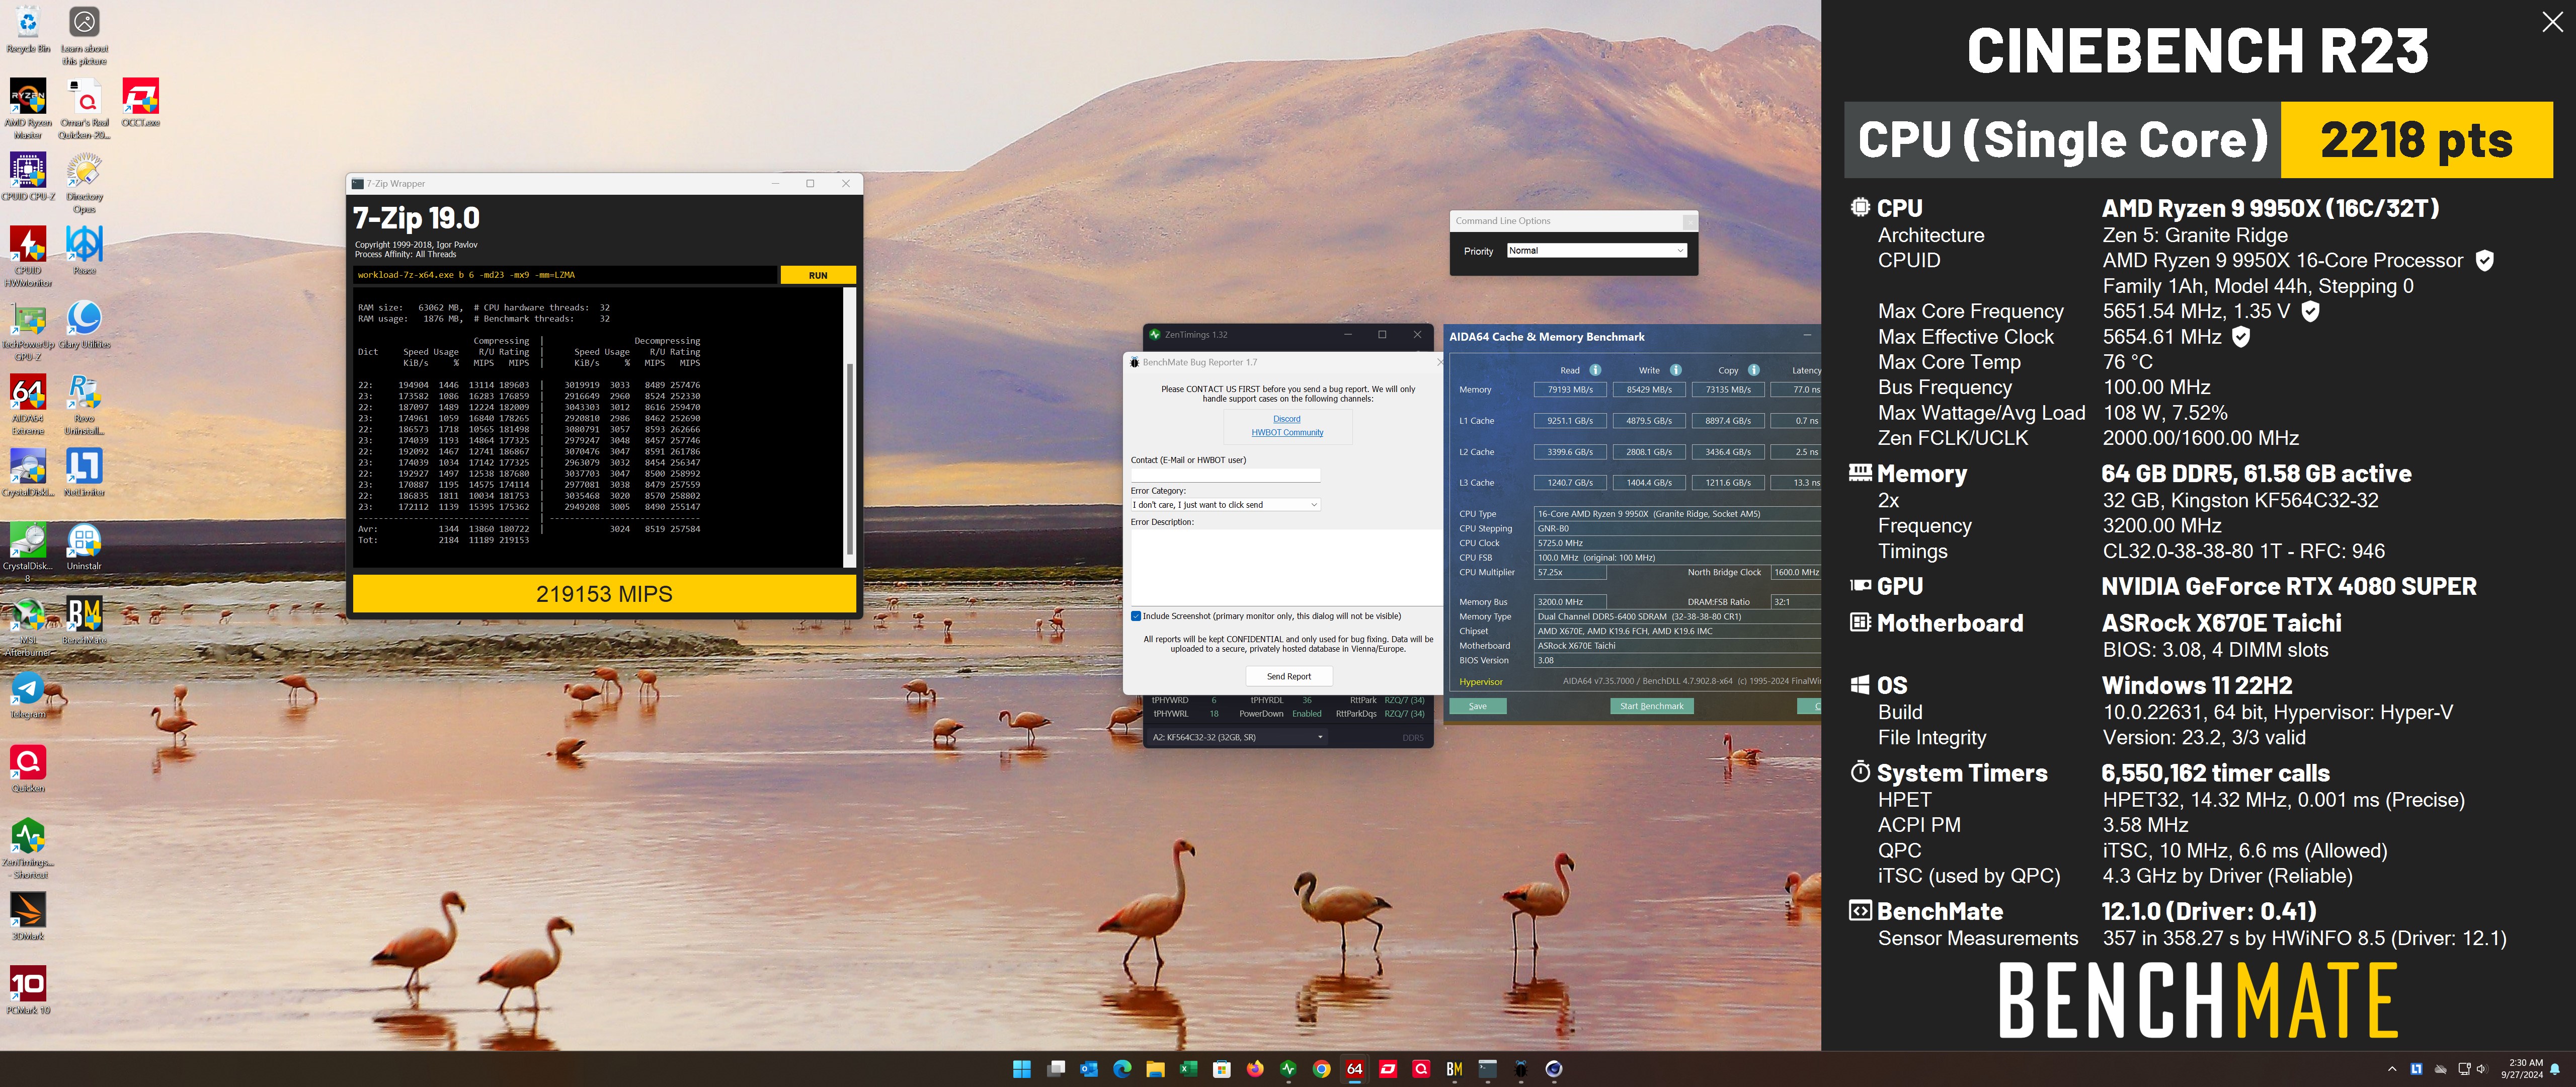Open MSI Afterburner desktop shortcut

(28, 627)
